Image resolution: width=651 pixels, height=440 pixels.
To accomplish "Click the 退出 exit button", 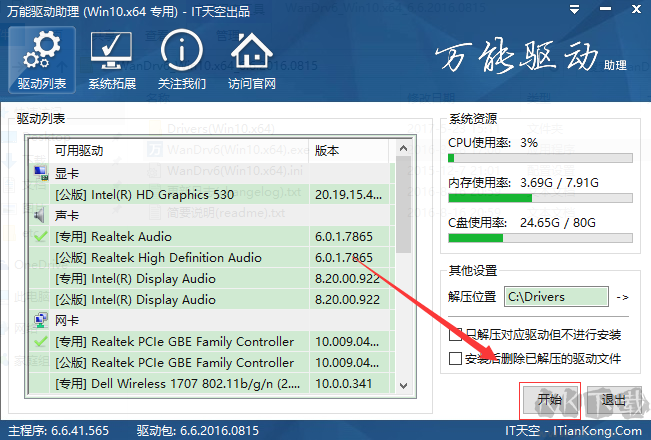I will coord(614,400).
